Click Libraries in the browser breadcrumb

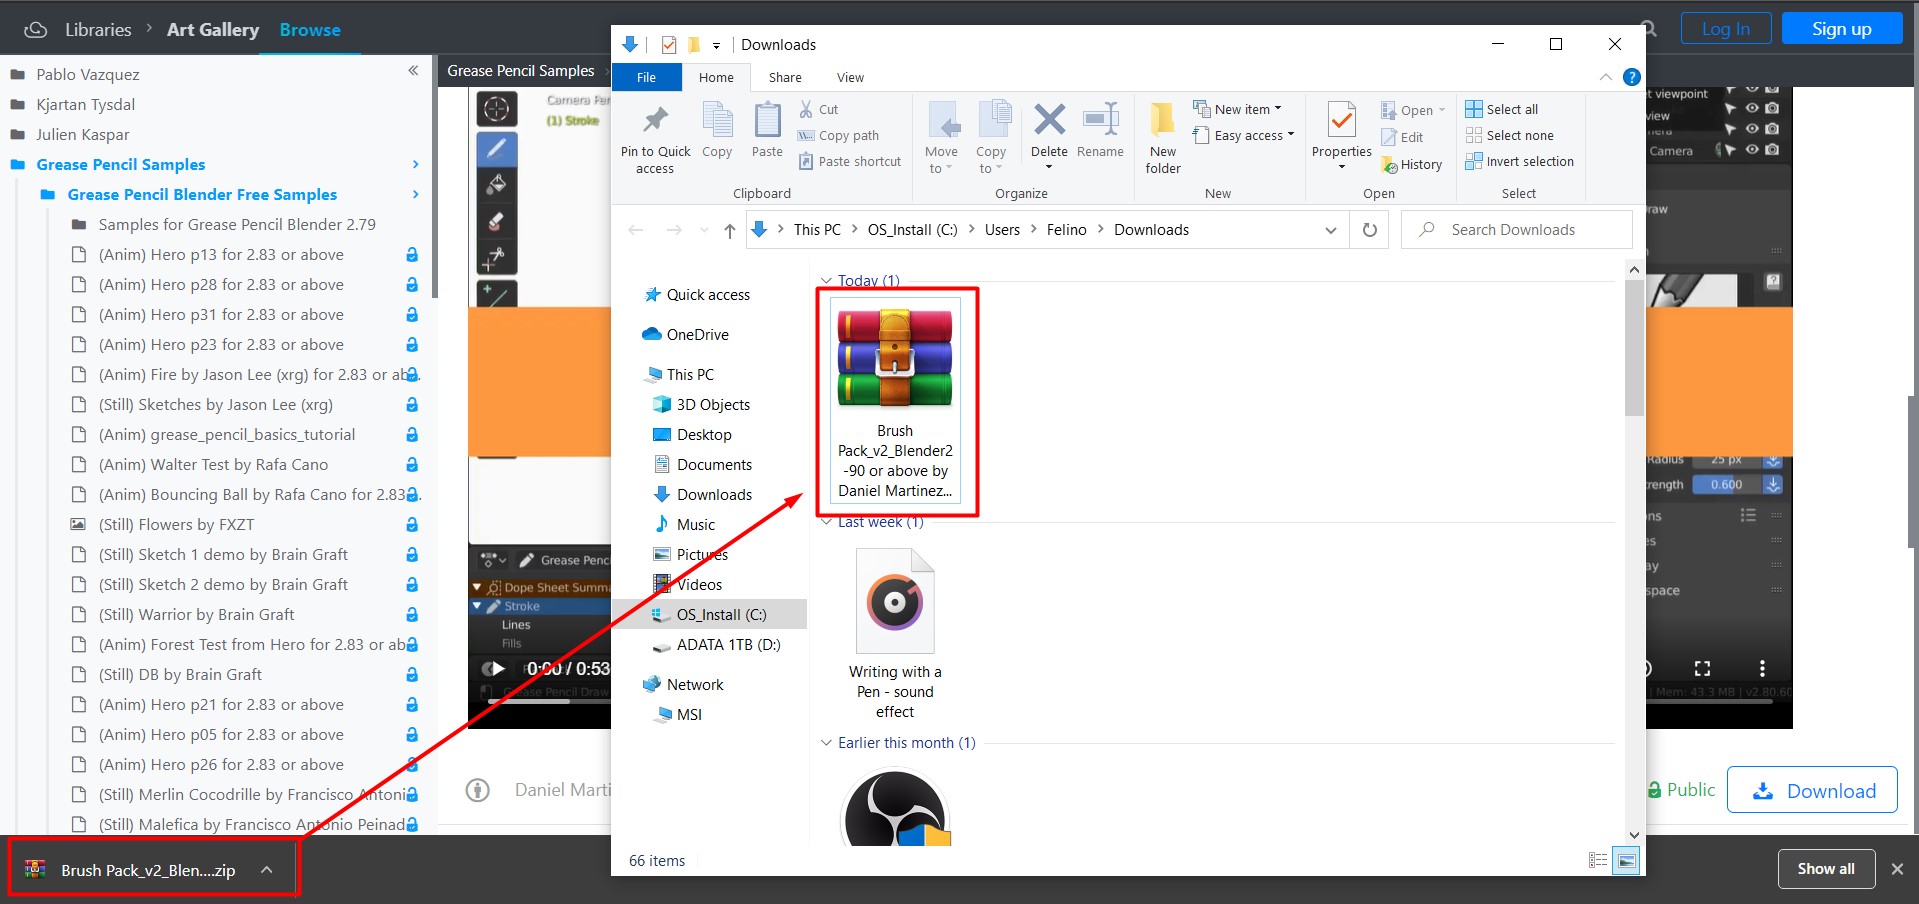[x=98, y=30]
